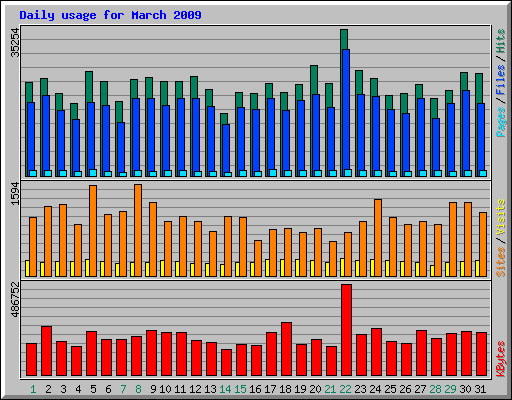Click day label 17 on the x-axis

270,389
